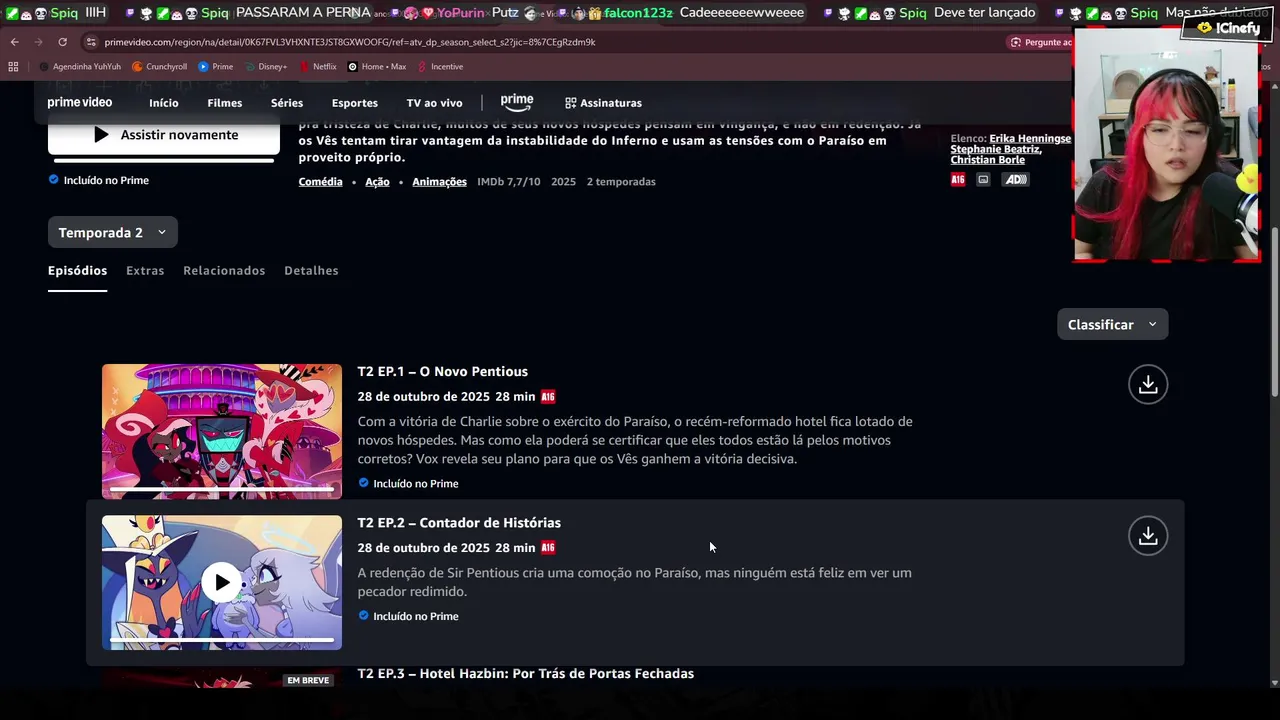Click the streamer webcam overlay
The height and width of the screenshot is (720, 1280).
pos(1166,145)
